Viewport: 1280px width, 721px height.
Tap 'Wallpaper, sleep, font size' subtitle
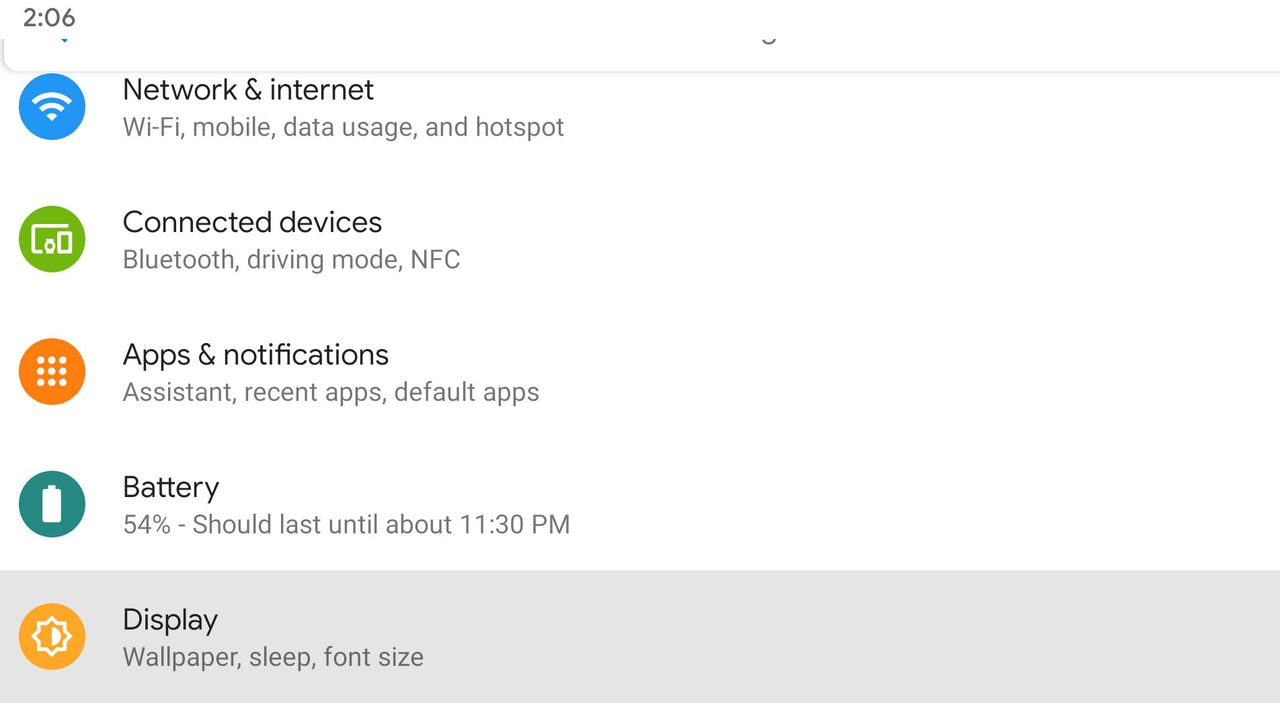[273, 657]
